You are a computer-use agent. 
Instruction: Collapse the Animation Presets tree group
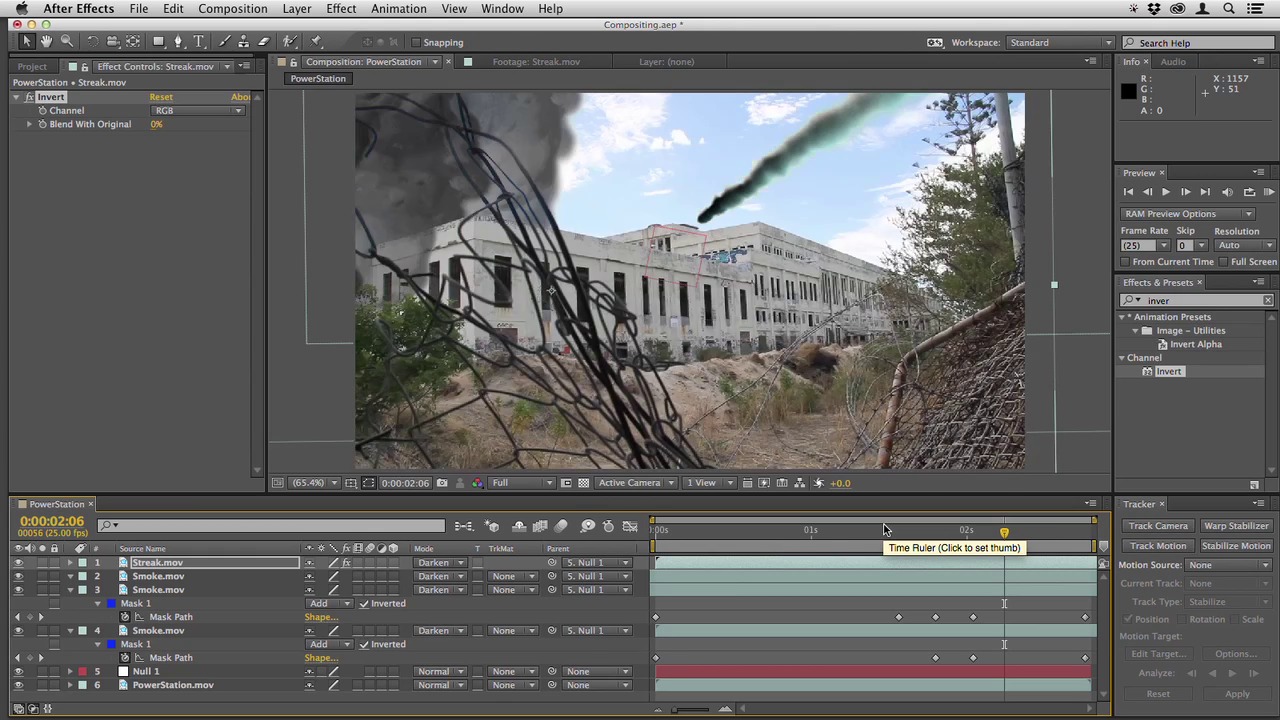point(1123,317)
